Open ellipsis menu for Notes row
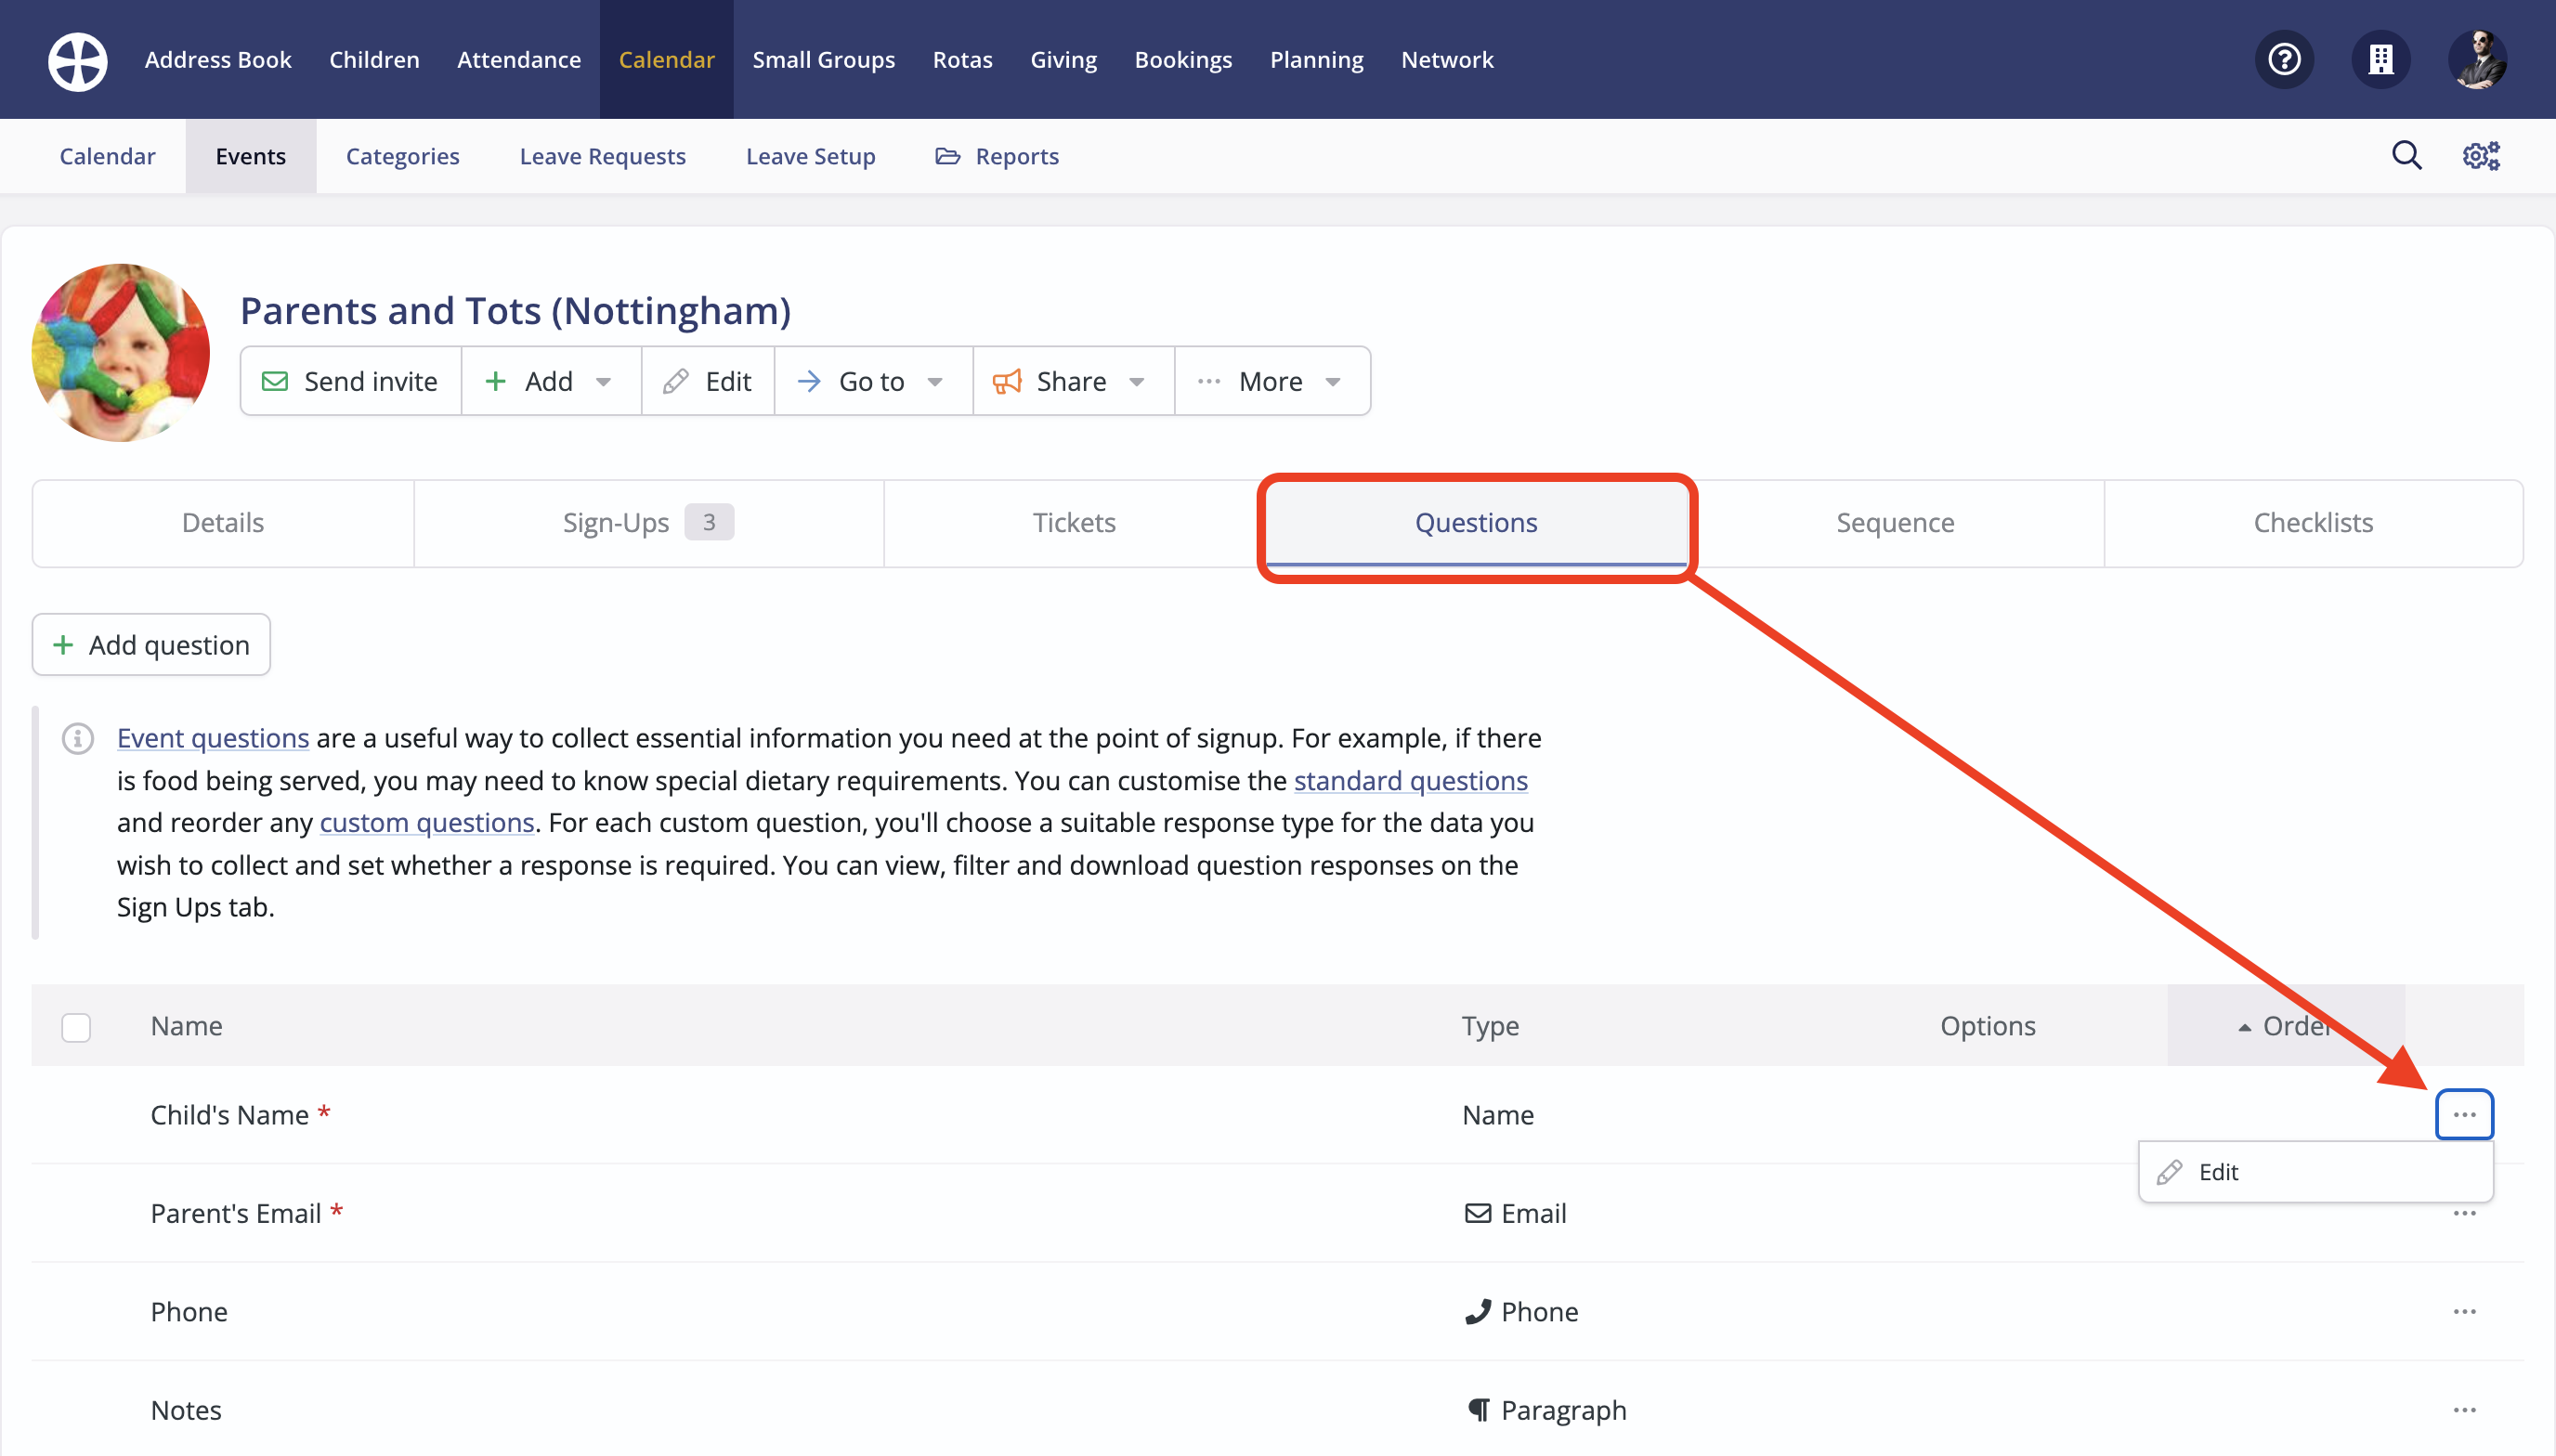Image resolution: width=2556 pixels, height=1456 pixels. pos(2464,1410)
